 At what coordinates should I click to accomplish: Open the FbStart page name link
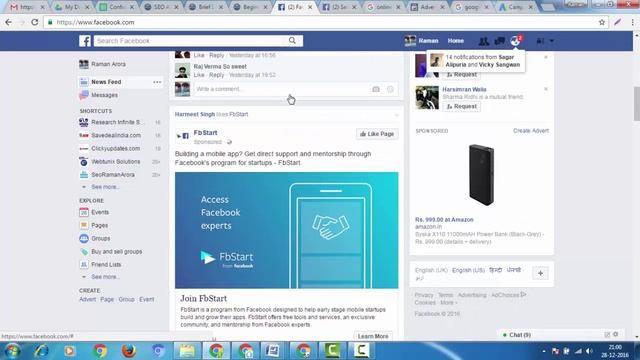pos(205,133)
